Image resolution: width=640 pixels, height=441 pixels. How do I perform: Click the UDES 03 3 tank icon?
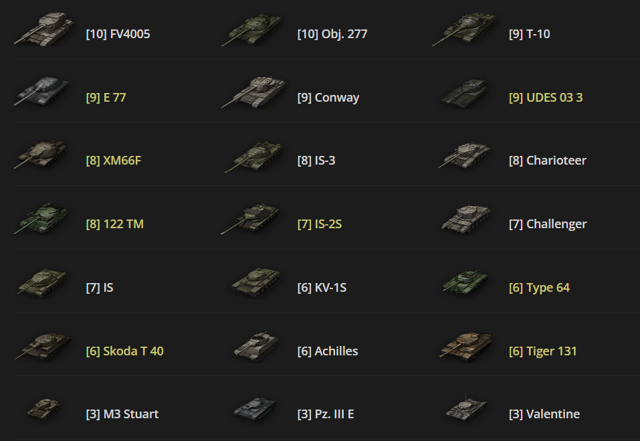[464, 94]
